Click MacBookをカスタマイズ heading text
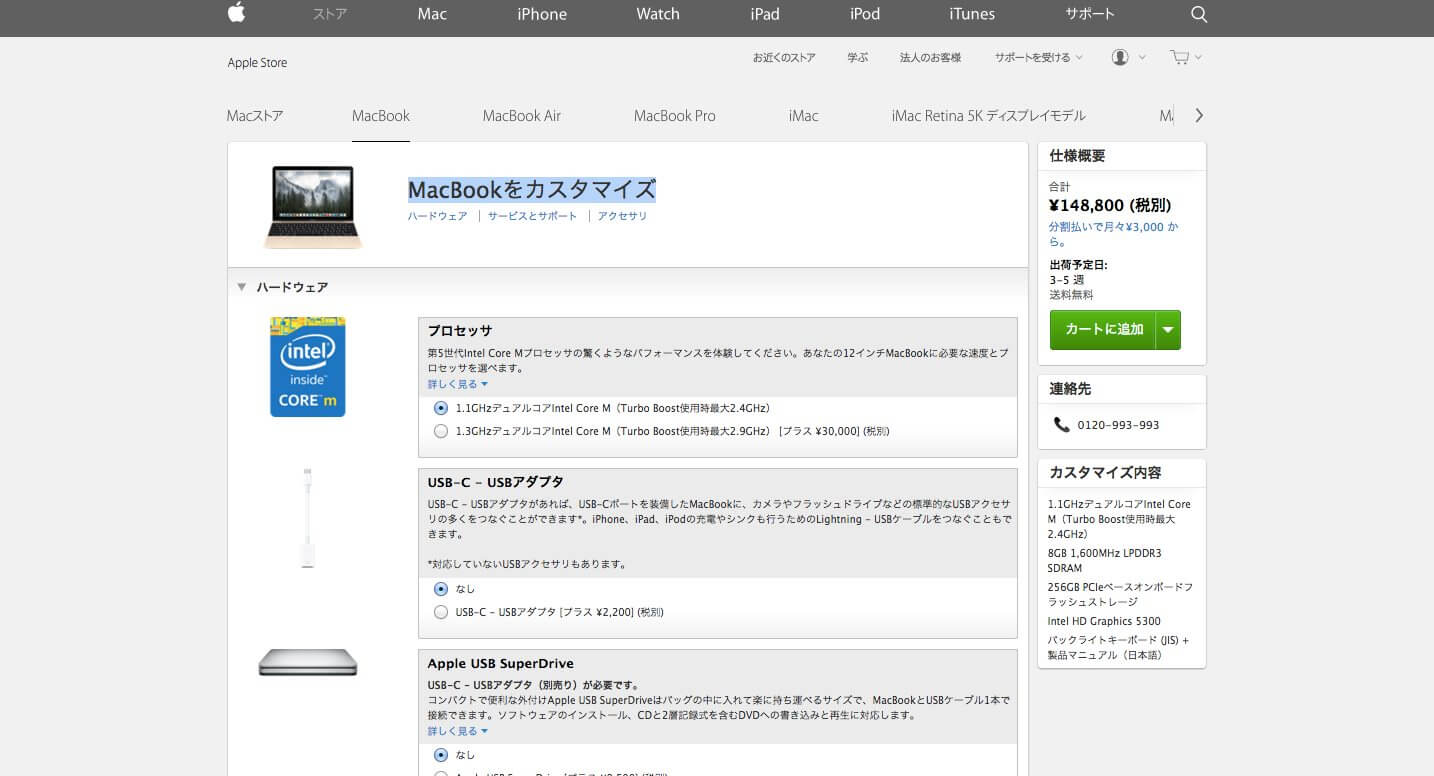Image resolution: width=1434 pixels, height=776 pixels. click(x=531, y=189)
